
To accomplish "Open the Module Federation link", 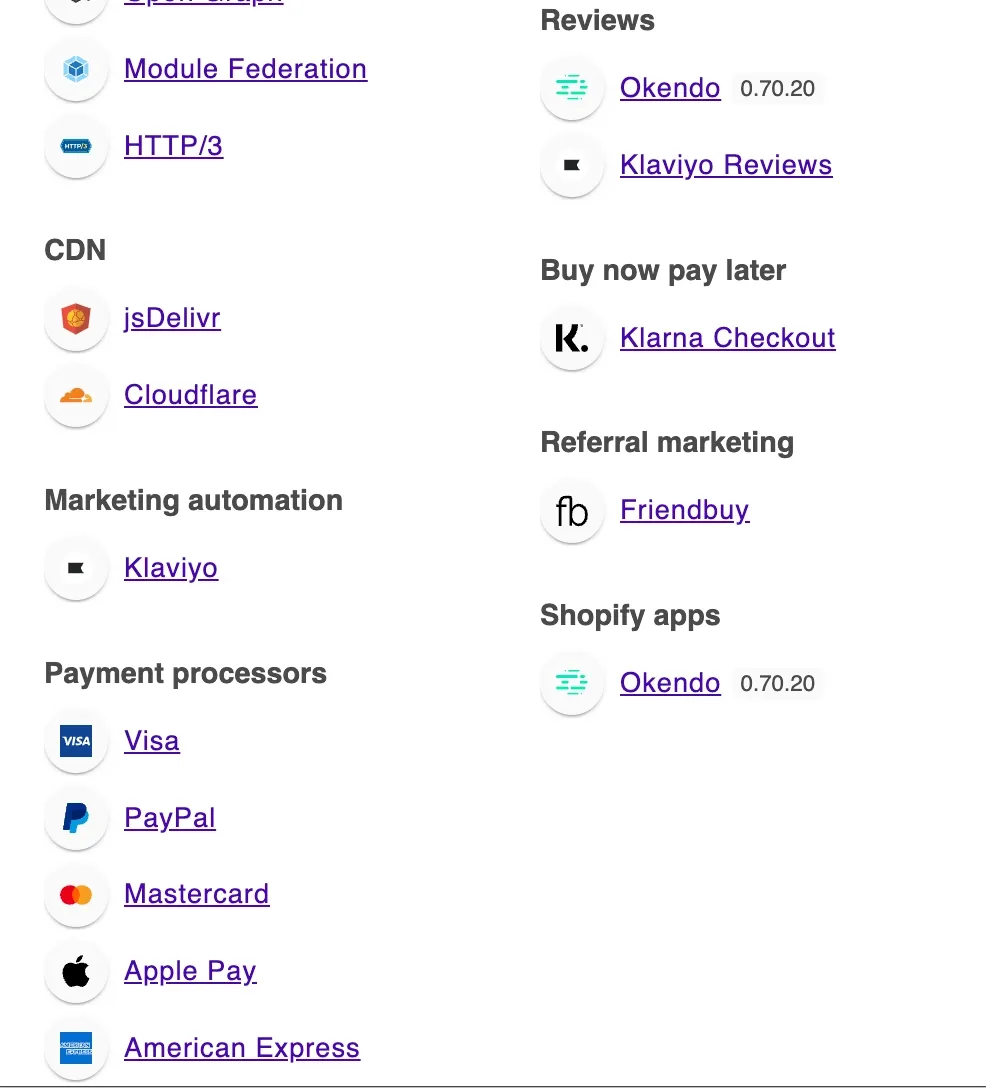I will point(245,69).
